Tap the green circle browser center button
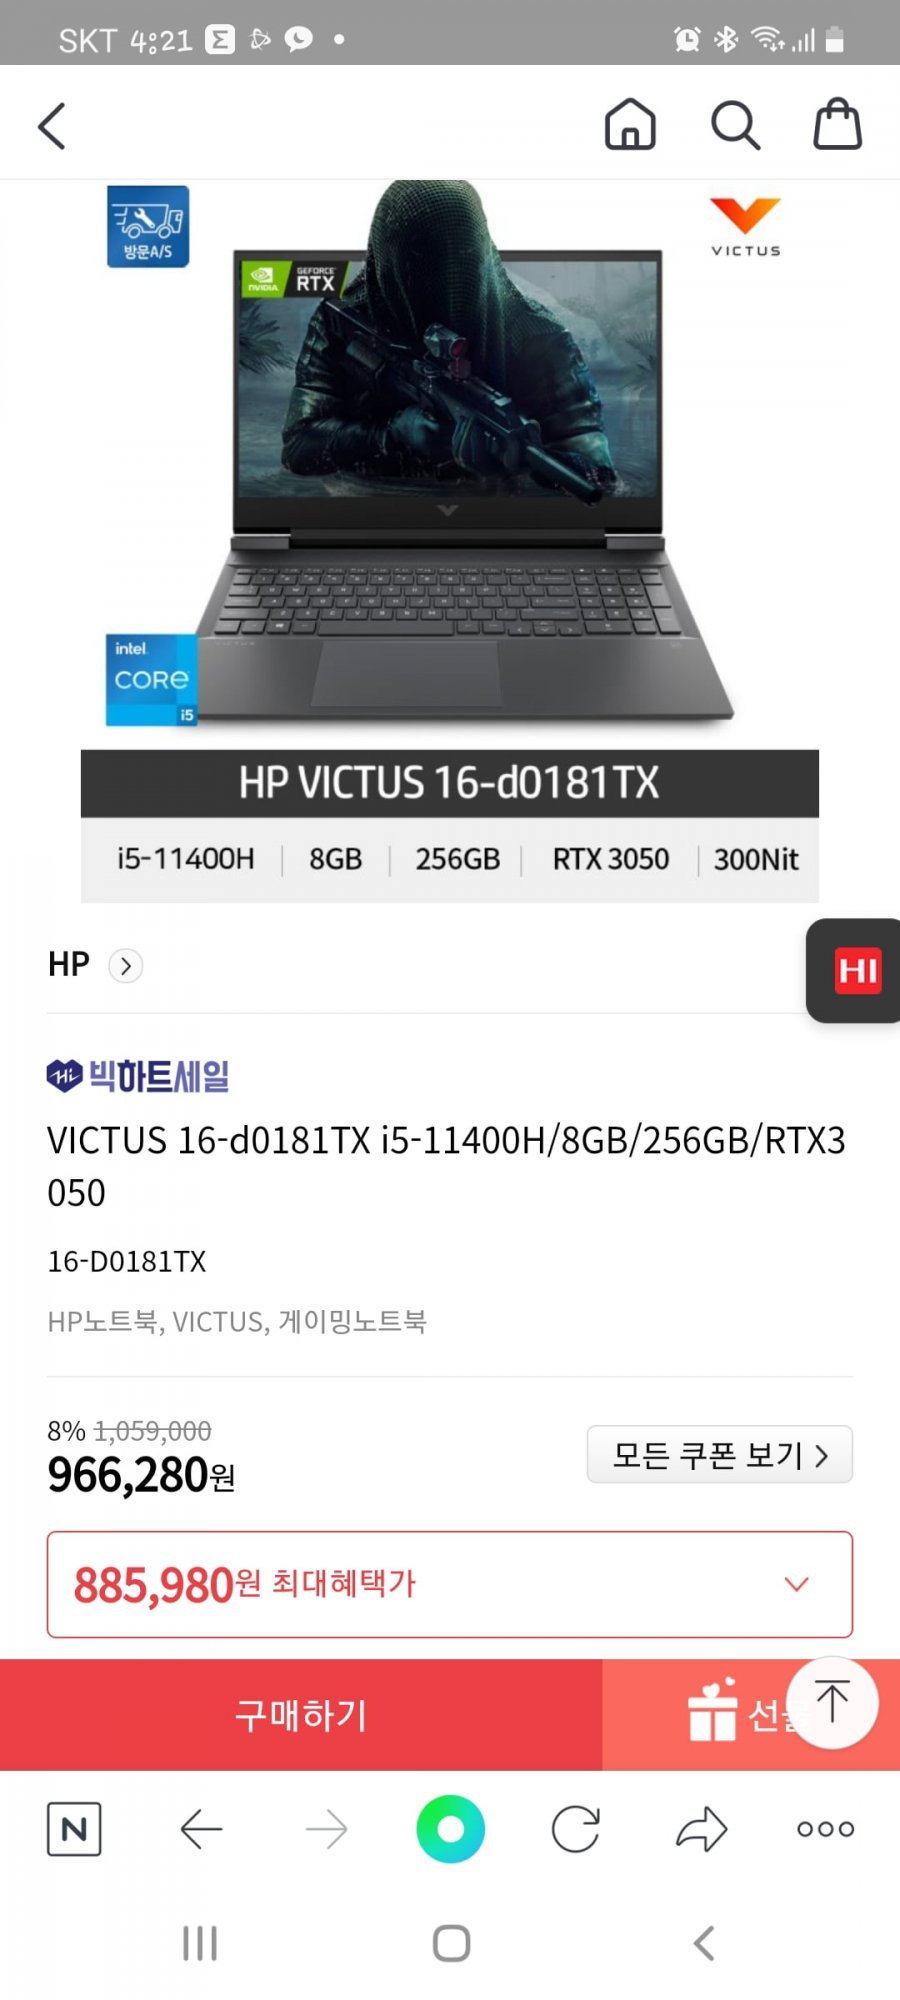The height and width of the screenshot is (2000, 900). click(x=450, y=1829)
